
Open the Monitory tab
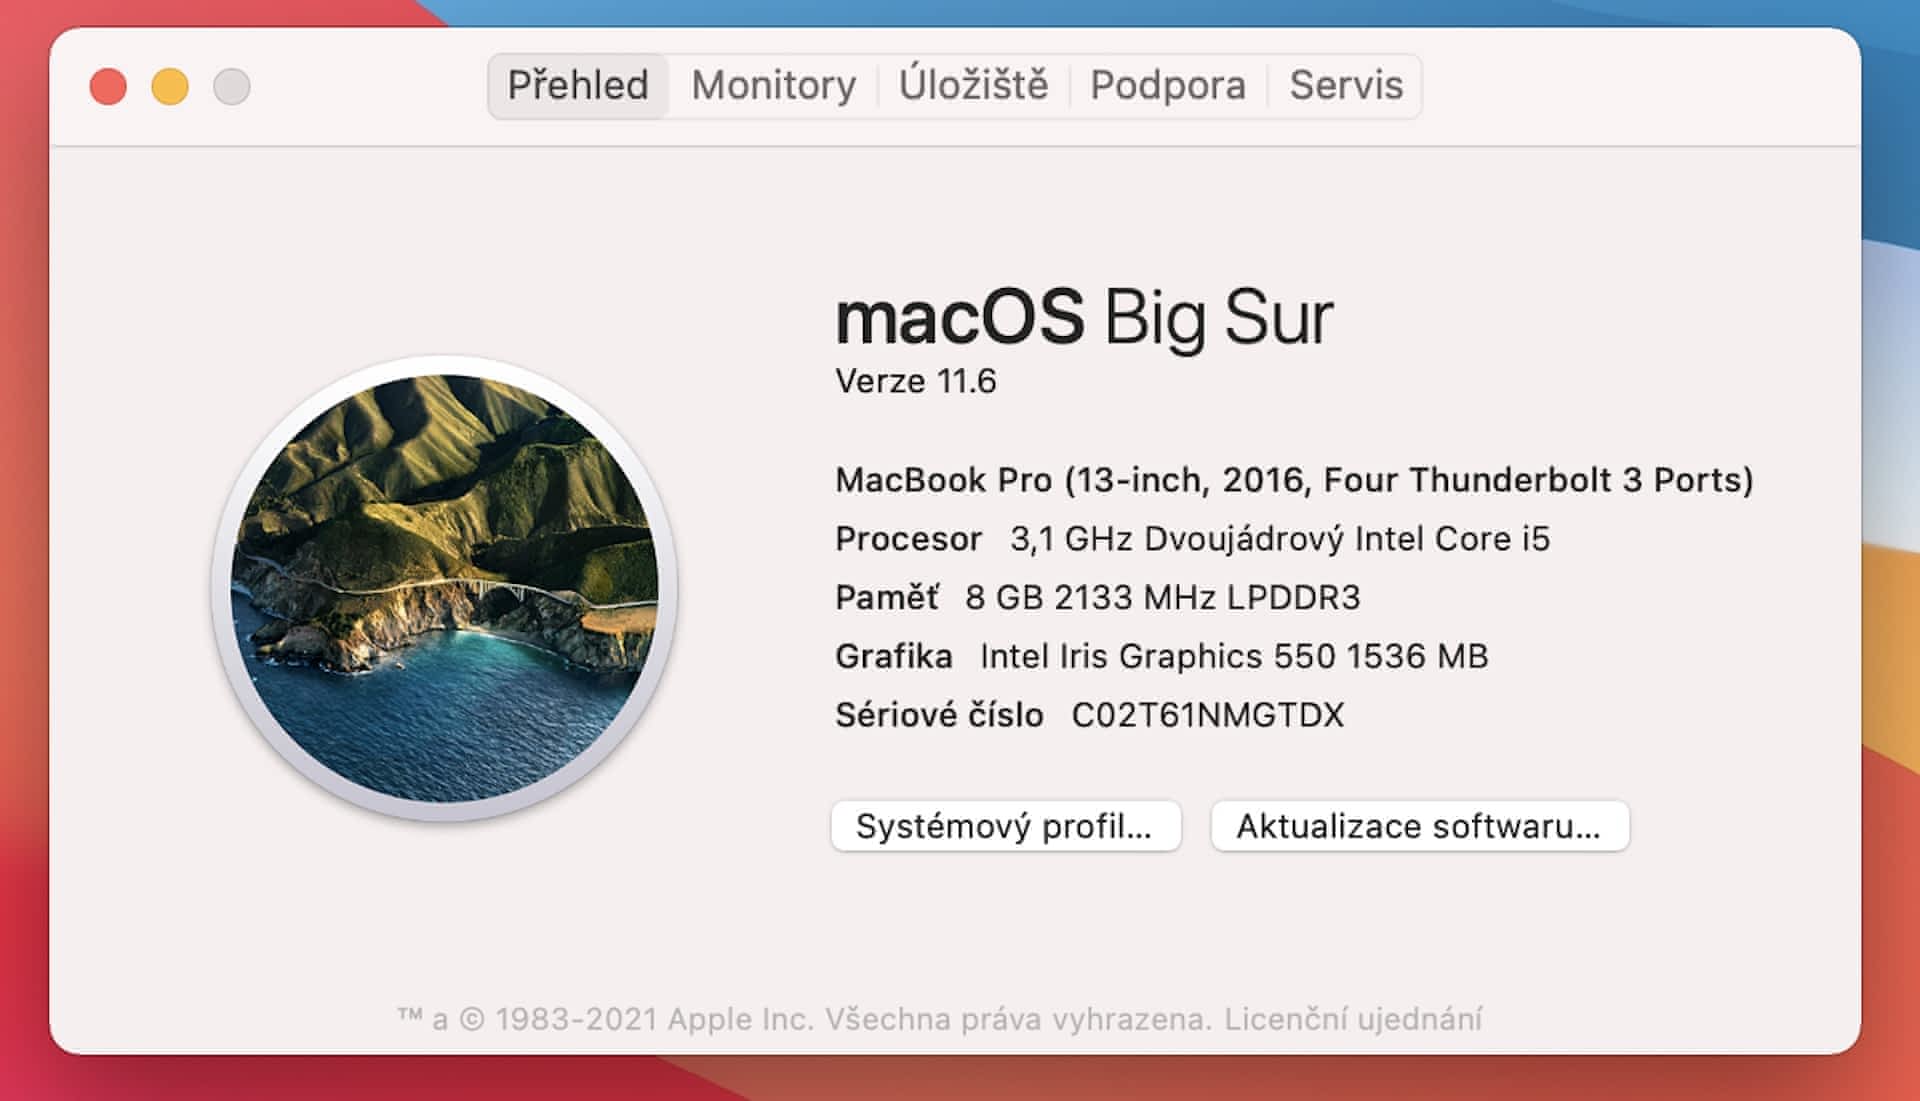[x=773, y=86]
